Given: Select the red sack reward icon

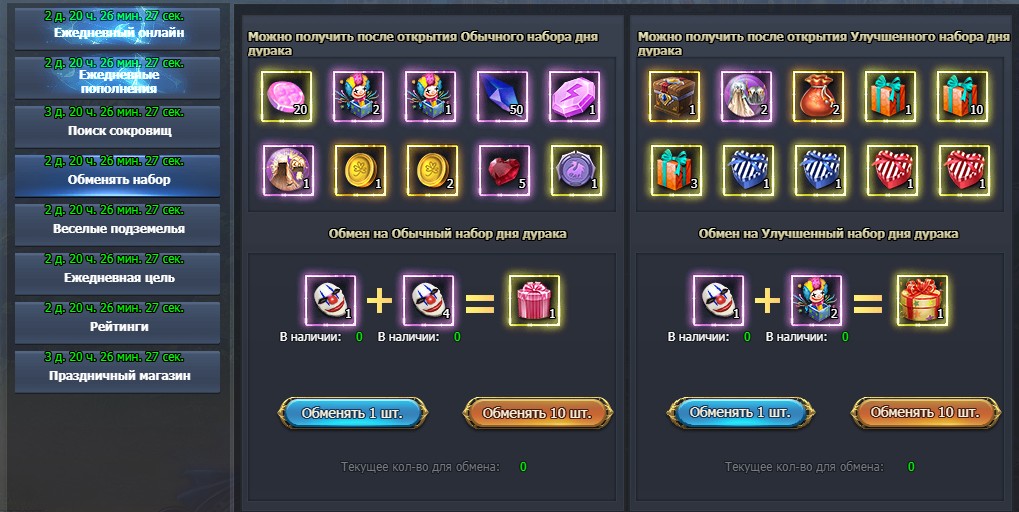Looking at the screenshot, I should (819, 97).
